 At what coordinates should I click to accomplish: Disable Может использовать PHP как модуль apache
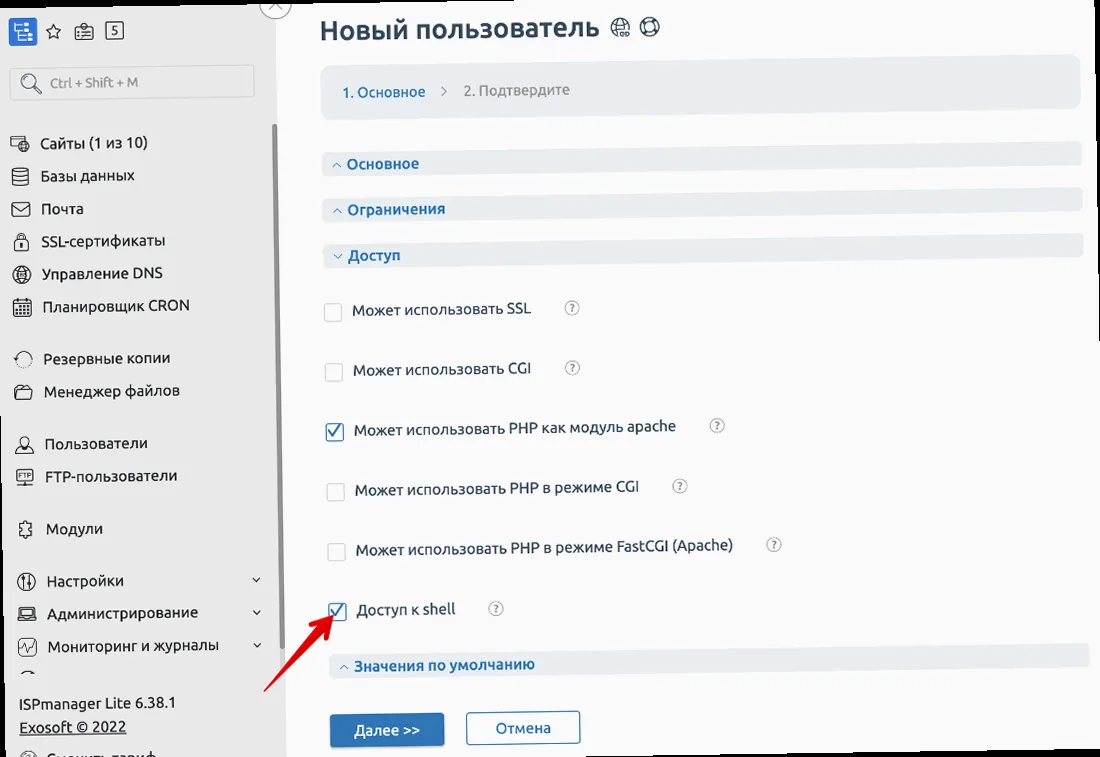(x=334, y=431)
